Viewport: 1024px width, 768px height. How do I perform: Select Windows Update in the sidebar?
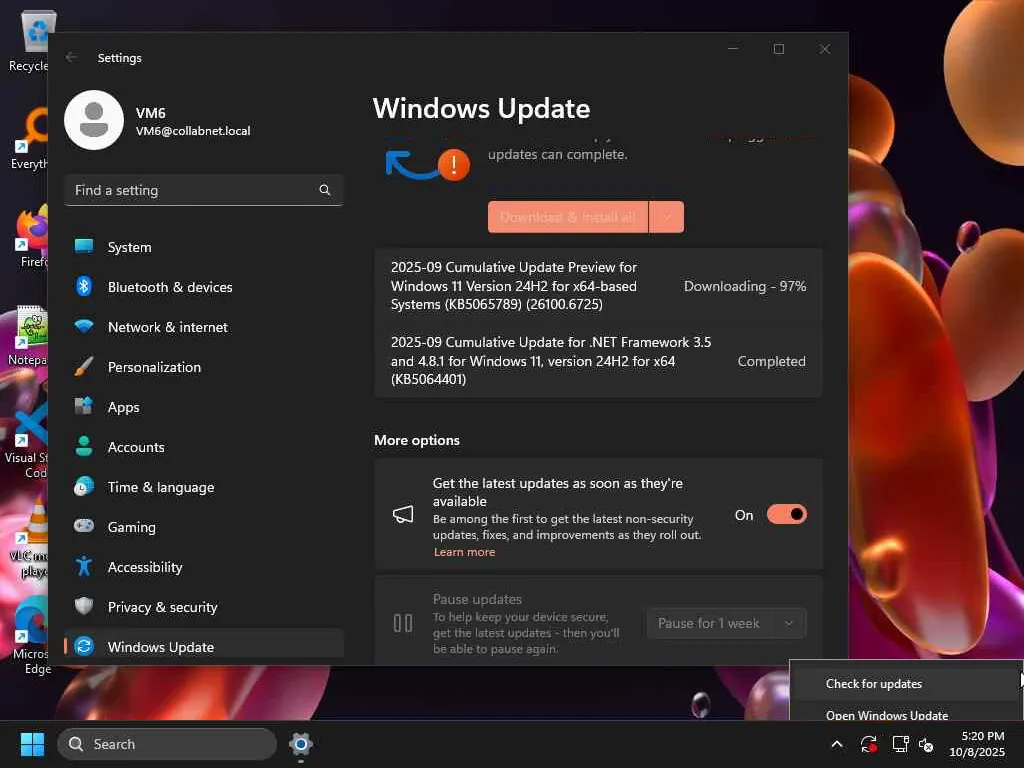(204, 647)
